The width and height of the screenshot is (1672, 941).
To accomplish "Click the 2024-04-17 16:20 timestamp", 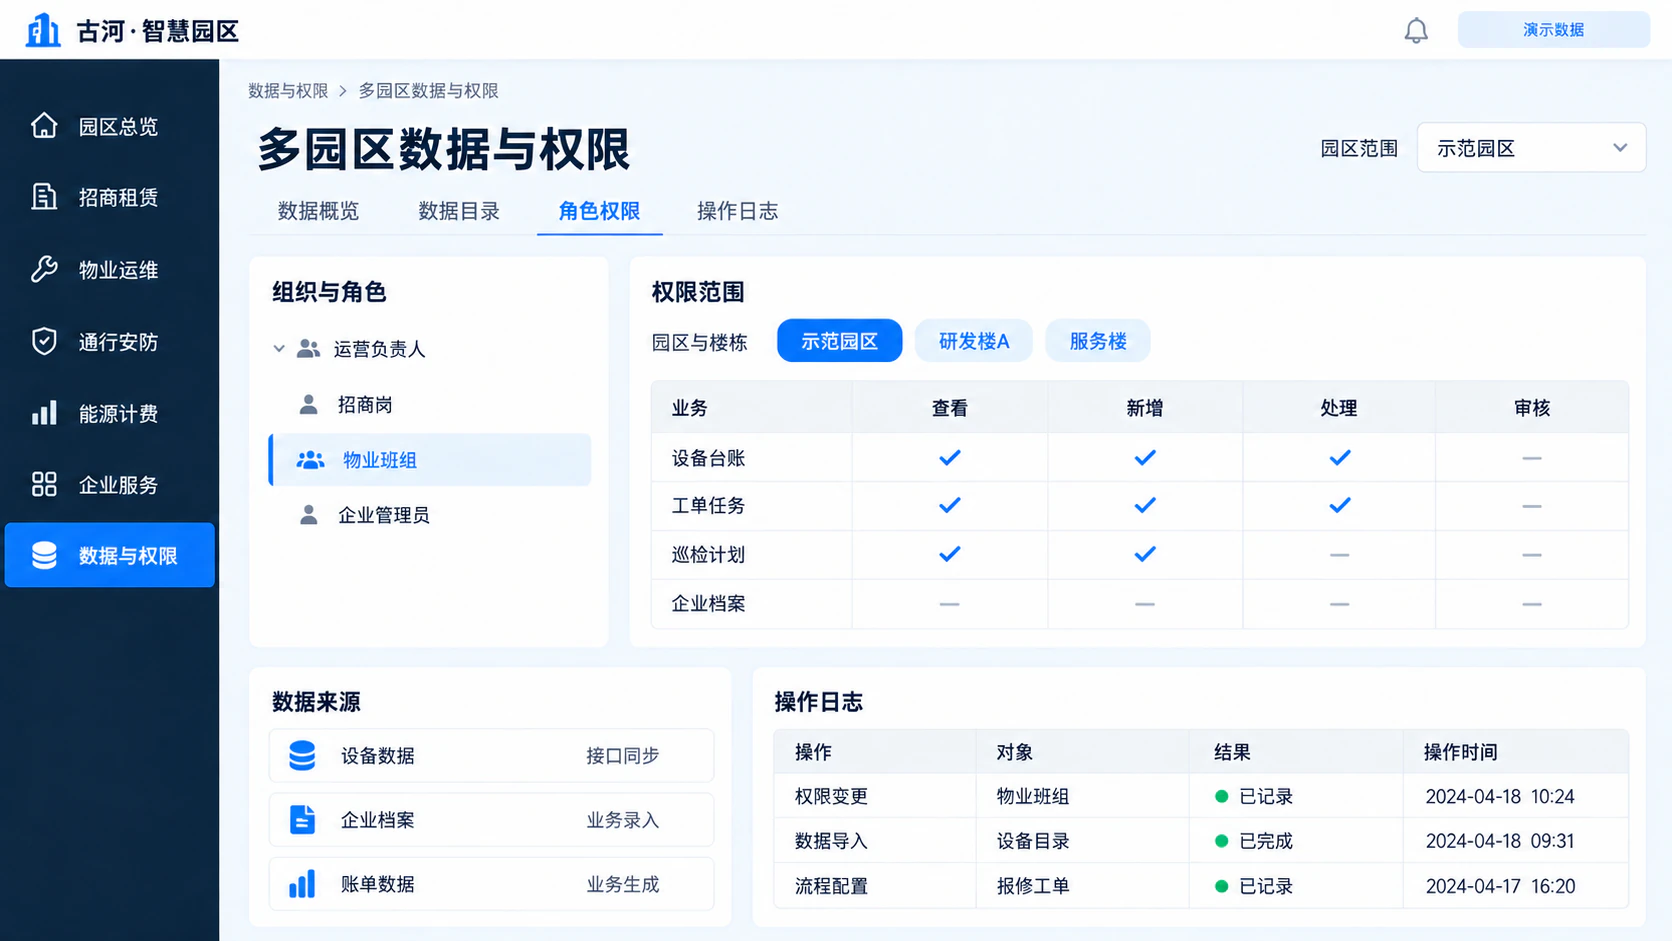I will click(x=1500, y=886).
